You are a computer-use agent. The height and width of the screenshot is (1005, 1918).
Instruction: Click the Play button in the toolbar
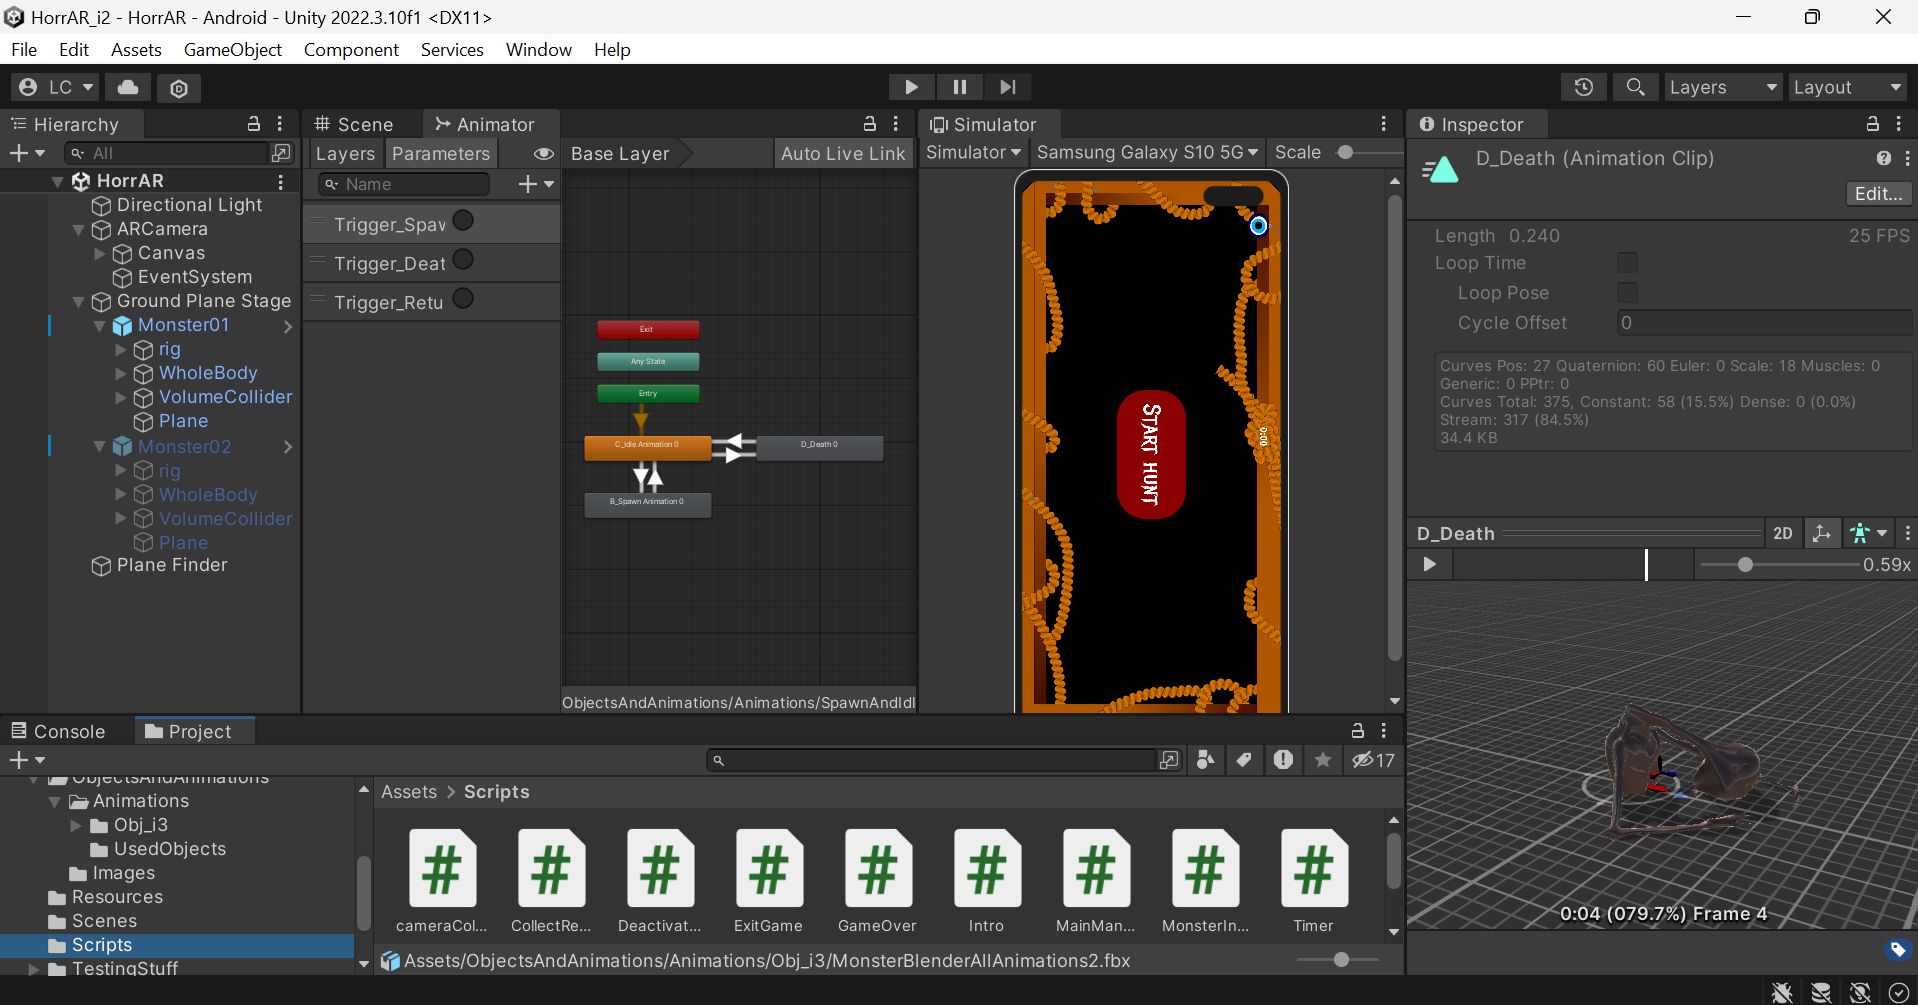tap(910, 87)
